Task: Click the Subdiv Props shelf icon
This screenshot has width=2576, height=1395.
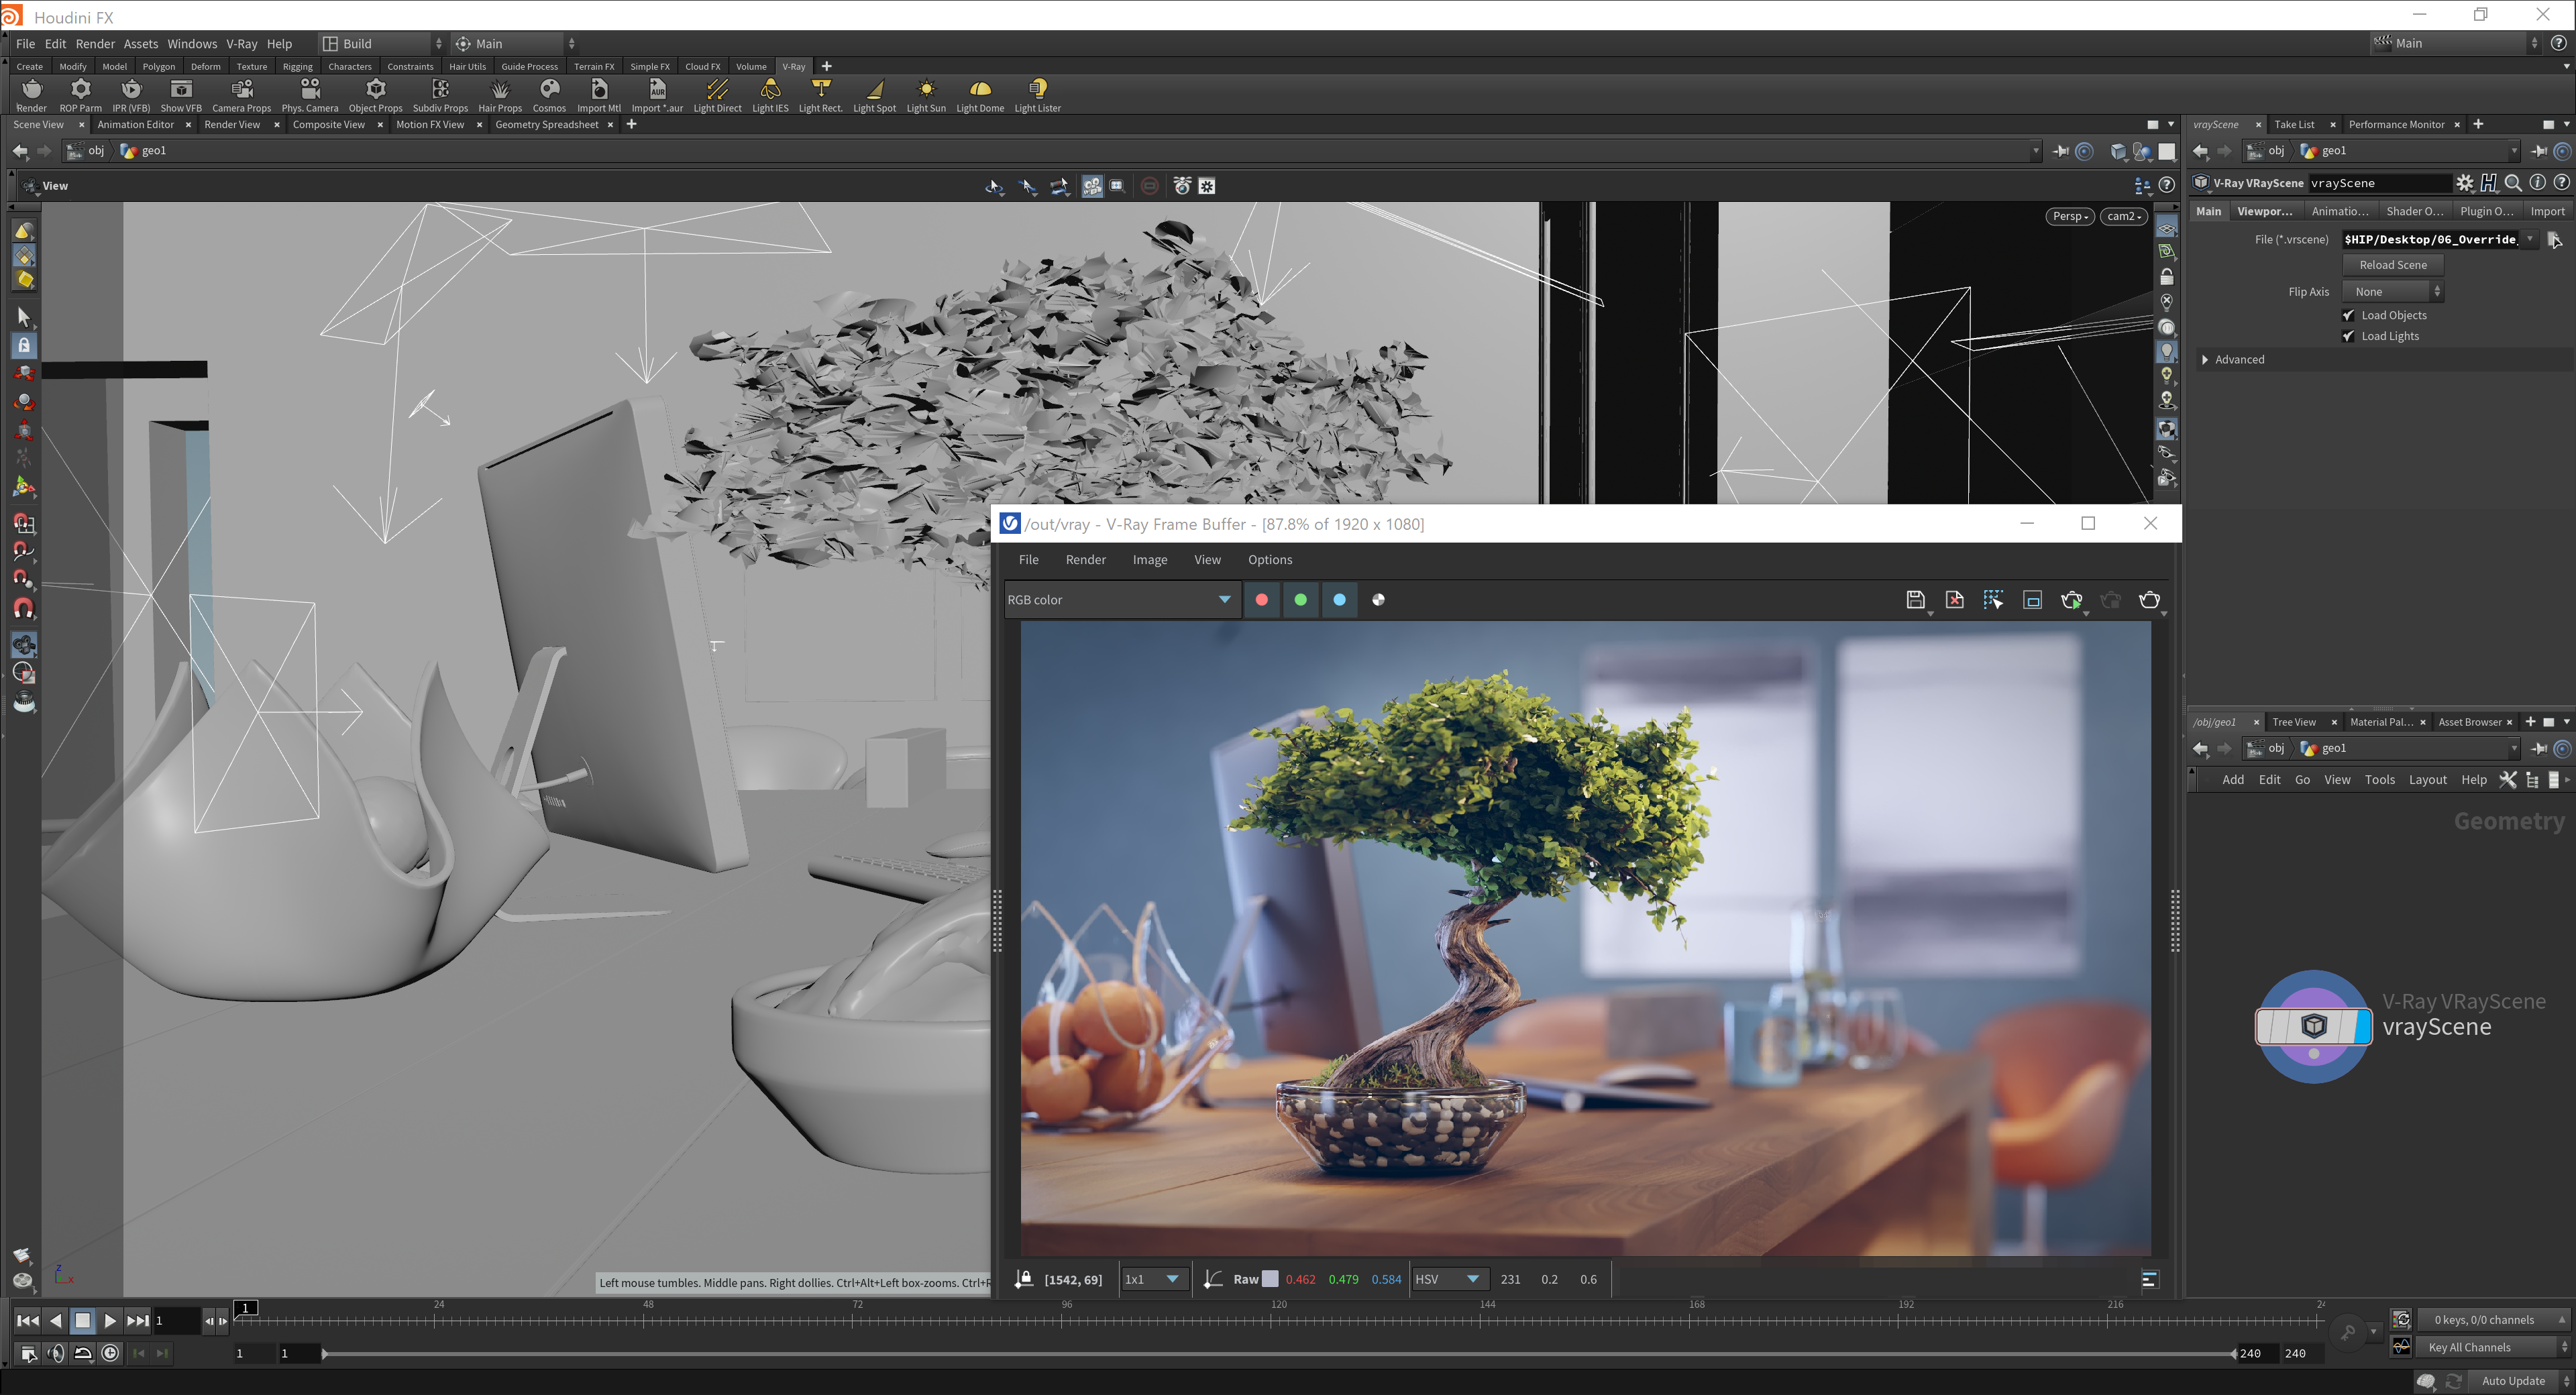Action: tap(440, 95)
